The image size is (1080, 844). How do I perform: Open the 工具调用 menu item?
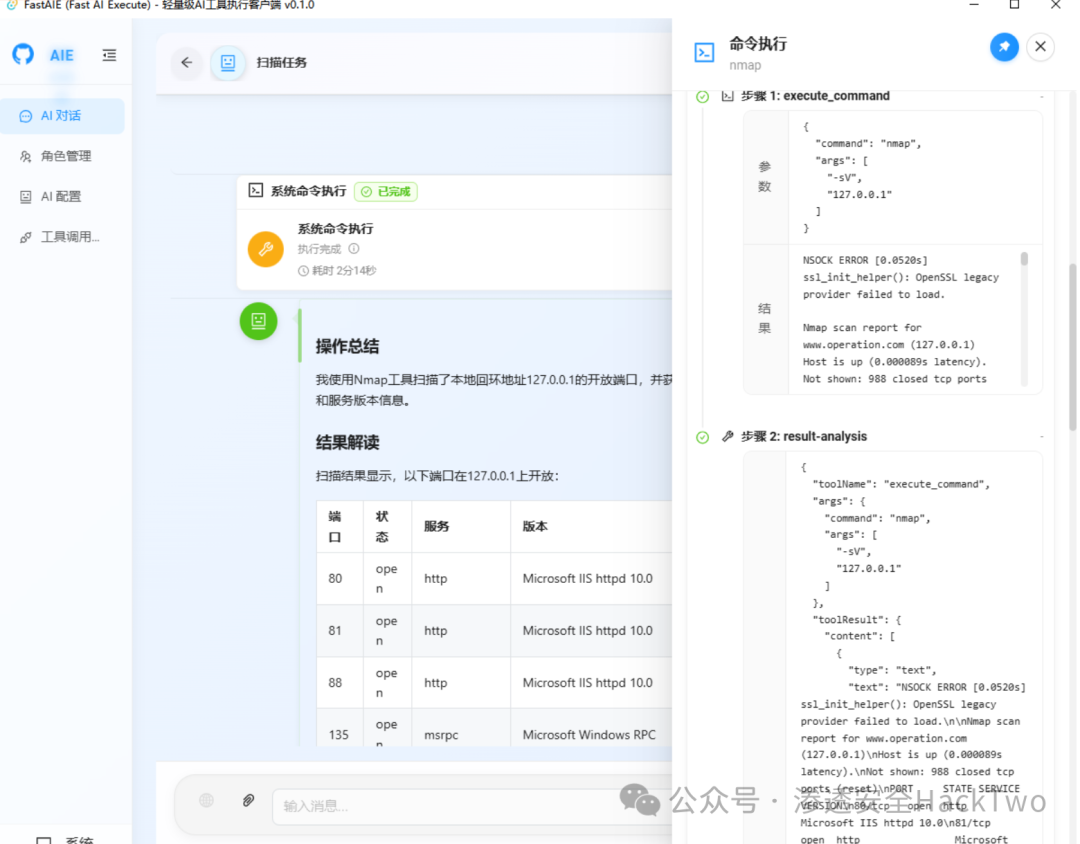[x=62, y=237]
